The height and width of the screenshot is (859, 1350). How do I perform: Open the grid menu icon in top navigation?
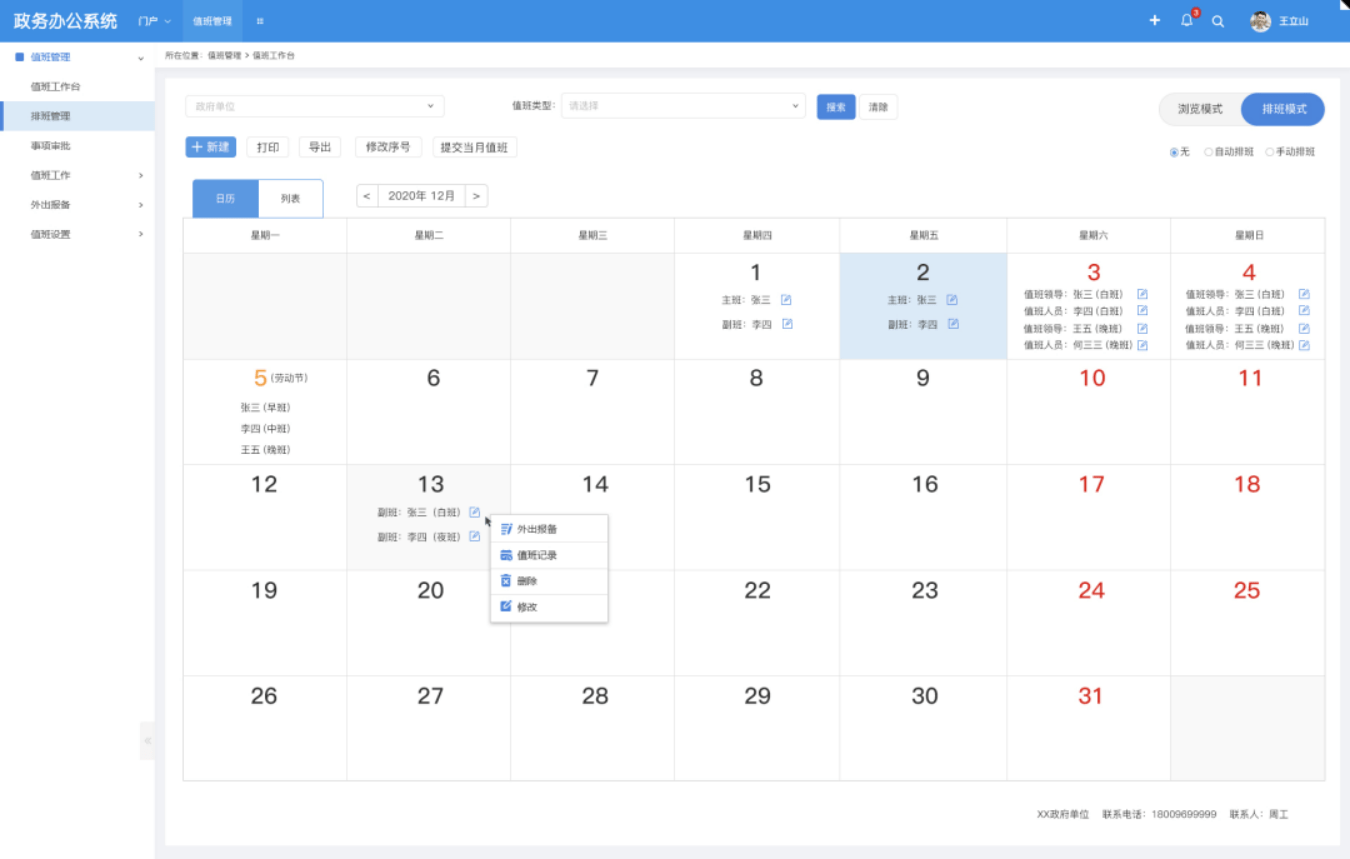(260, 21)
